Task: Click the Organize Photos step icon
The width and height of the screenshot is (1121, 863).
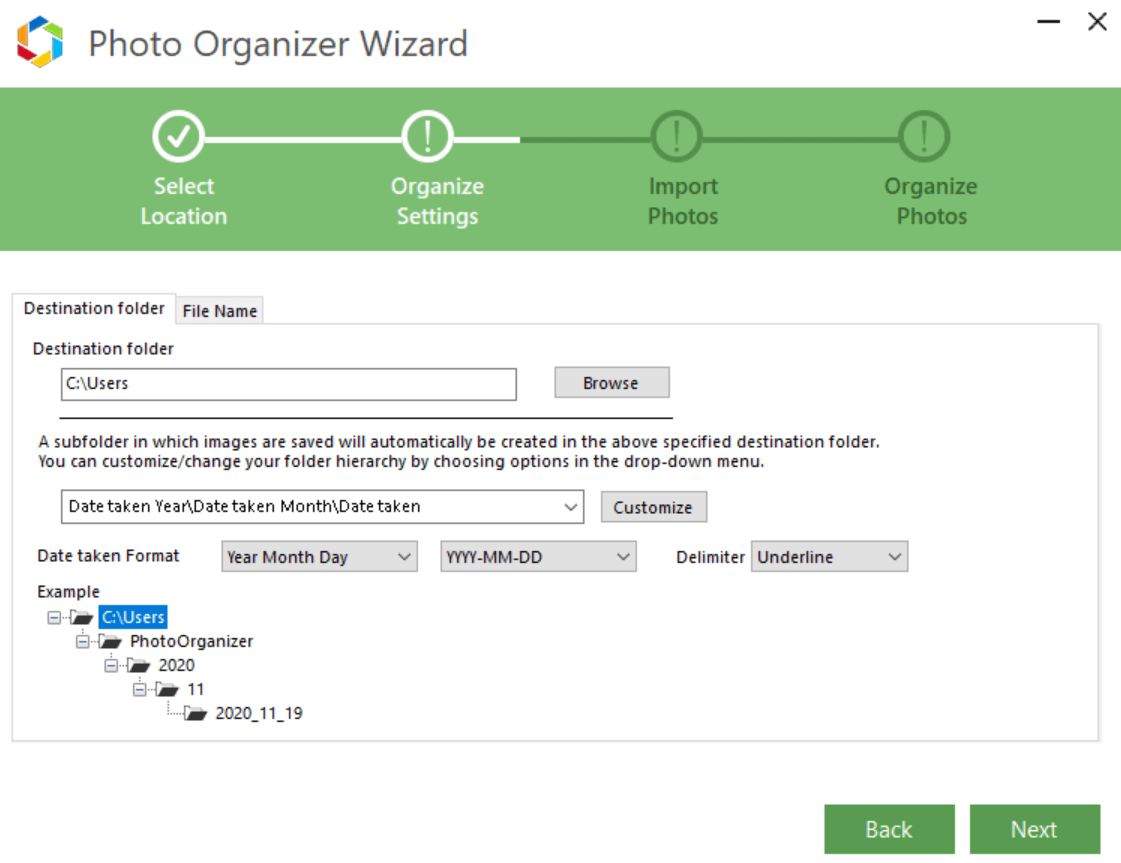Action: pyautogui.click(x=923, y=136)
